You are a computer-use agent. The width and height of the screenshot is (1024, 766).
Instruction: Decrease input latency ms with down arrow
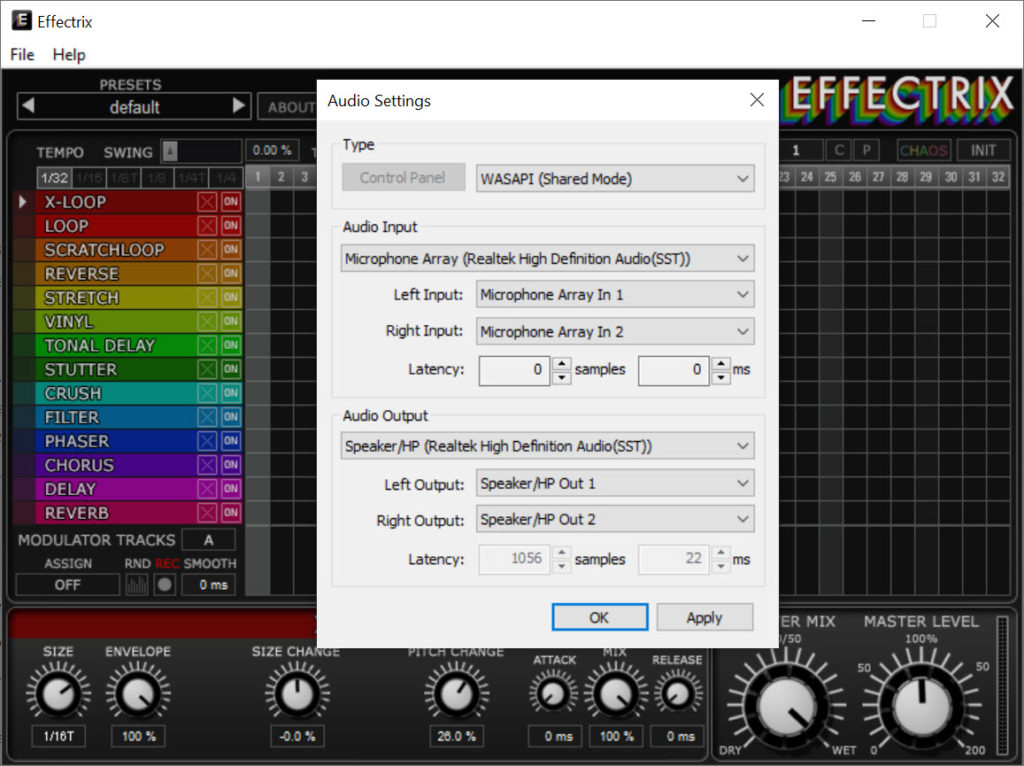[x=721, y=378]
